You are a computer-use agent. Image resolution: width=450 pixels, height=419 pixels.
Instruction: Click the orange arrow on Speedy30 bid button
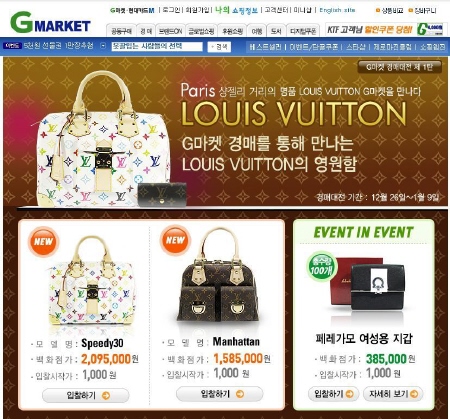(106, 396)
